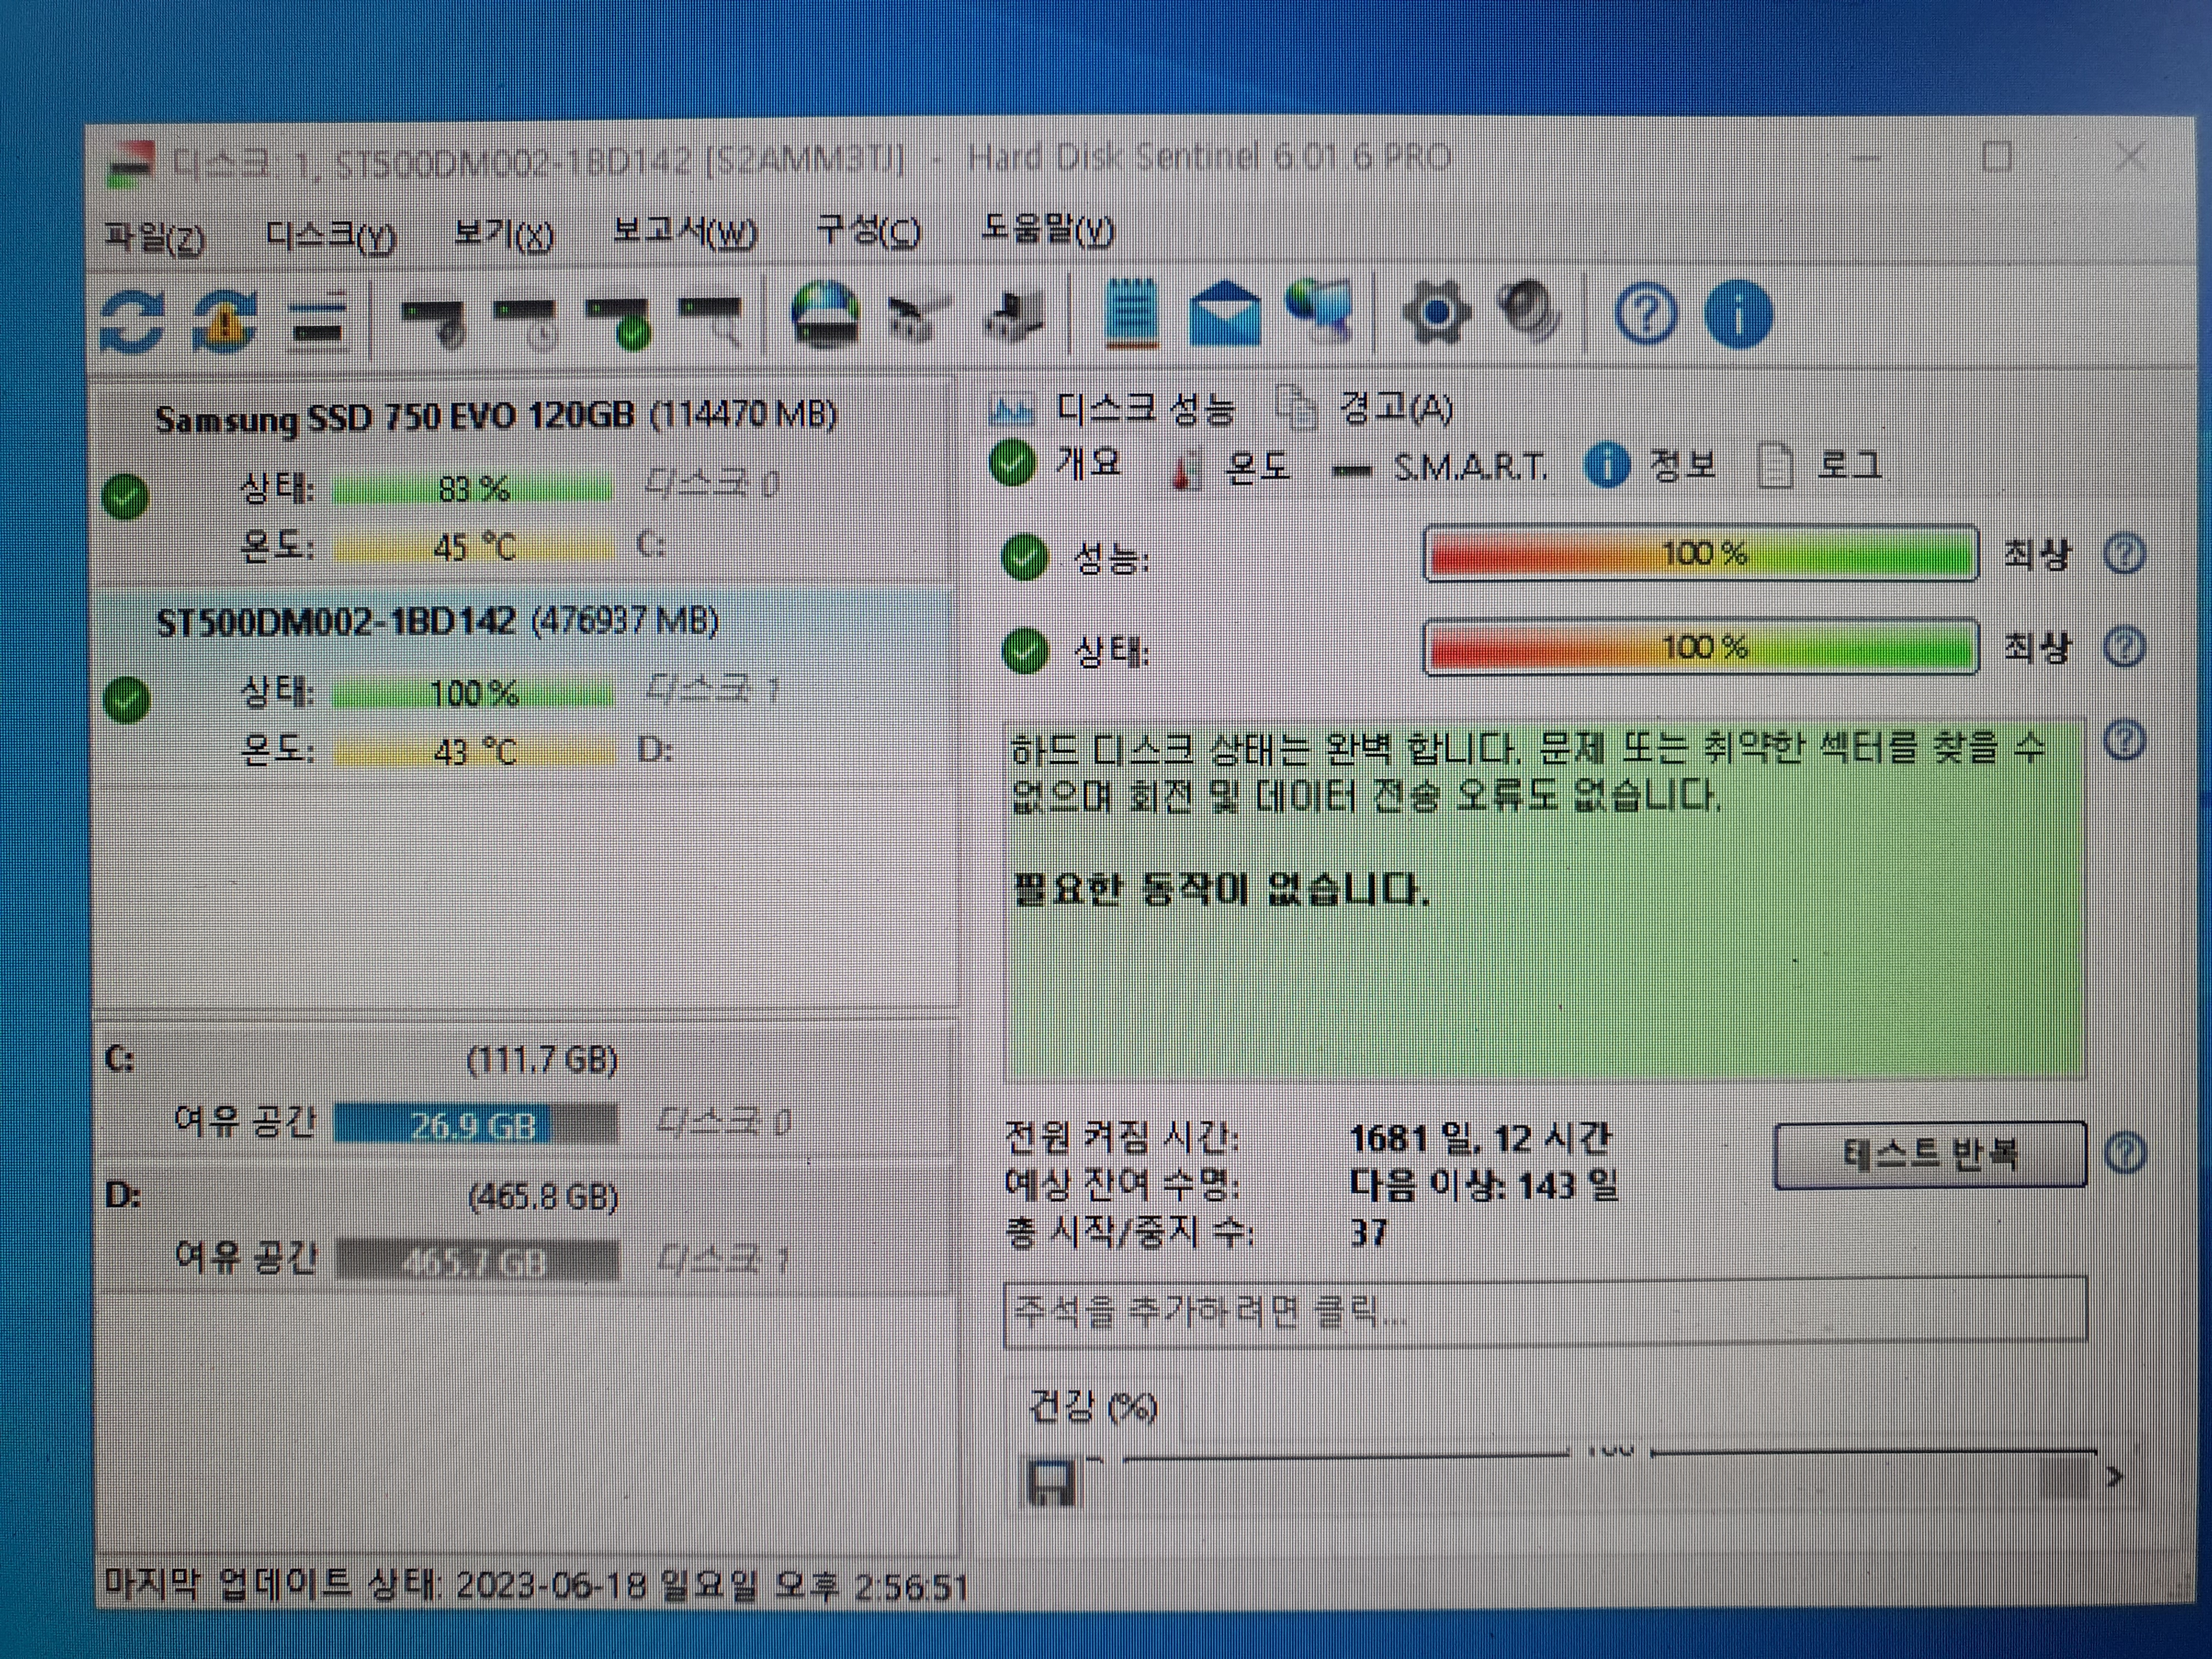This screenshot has width=2212, height=1659.
Task: Click the blue info 'i' toolbar icon
Action: [1738, 314]
